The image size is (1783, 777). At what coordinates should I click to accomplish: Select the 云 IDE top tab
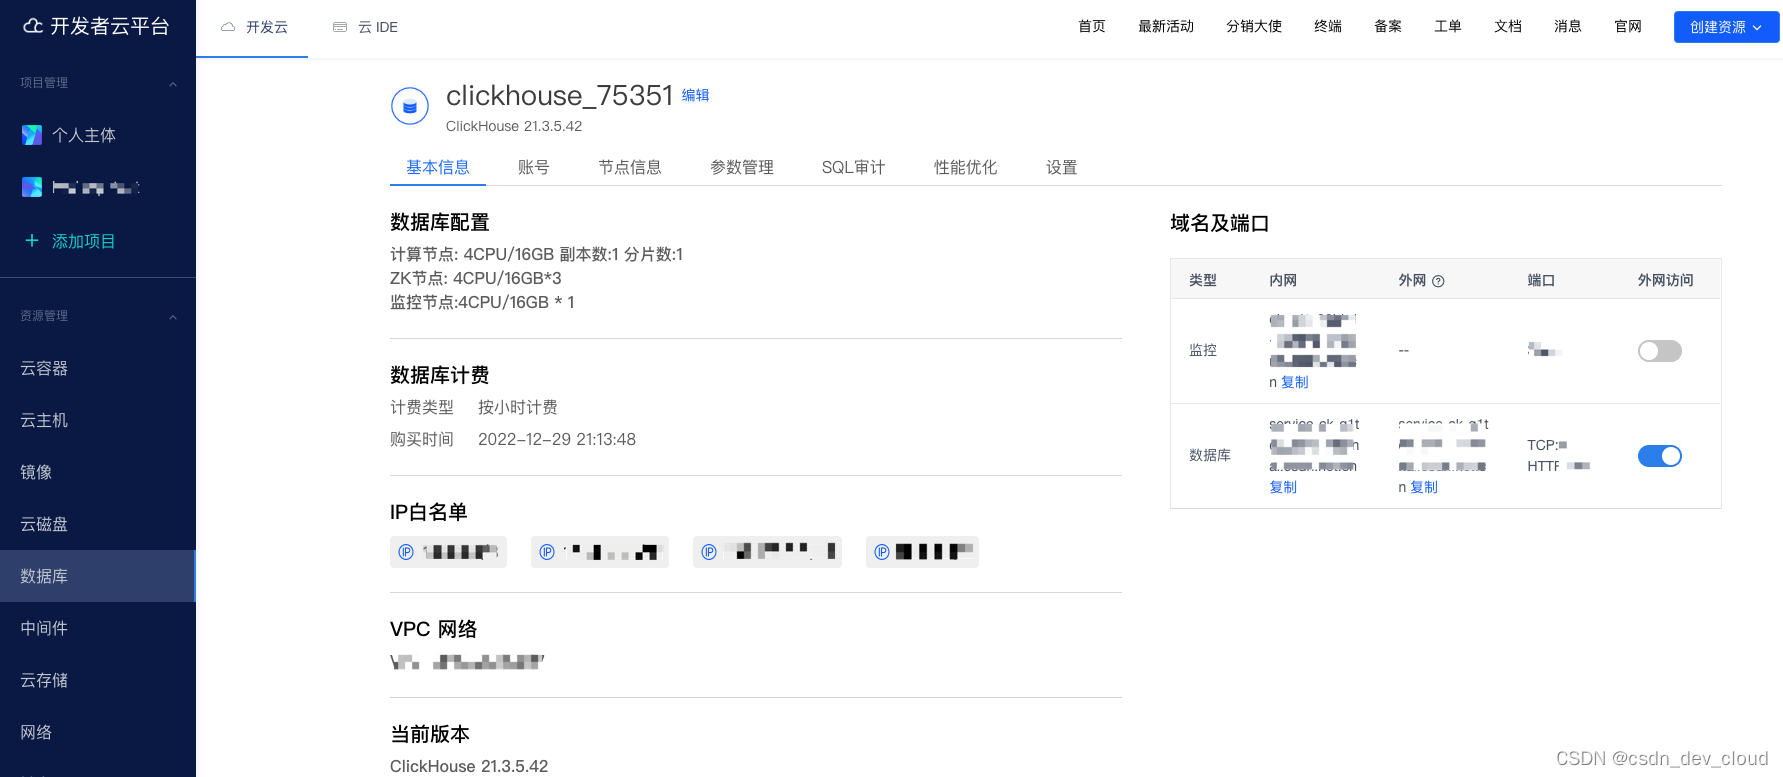pos(365,27)
